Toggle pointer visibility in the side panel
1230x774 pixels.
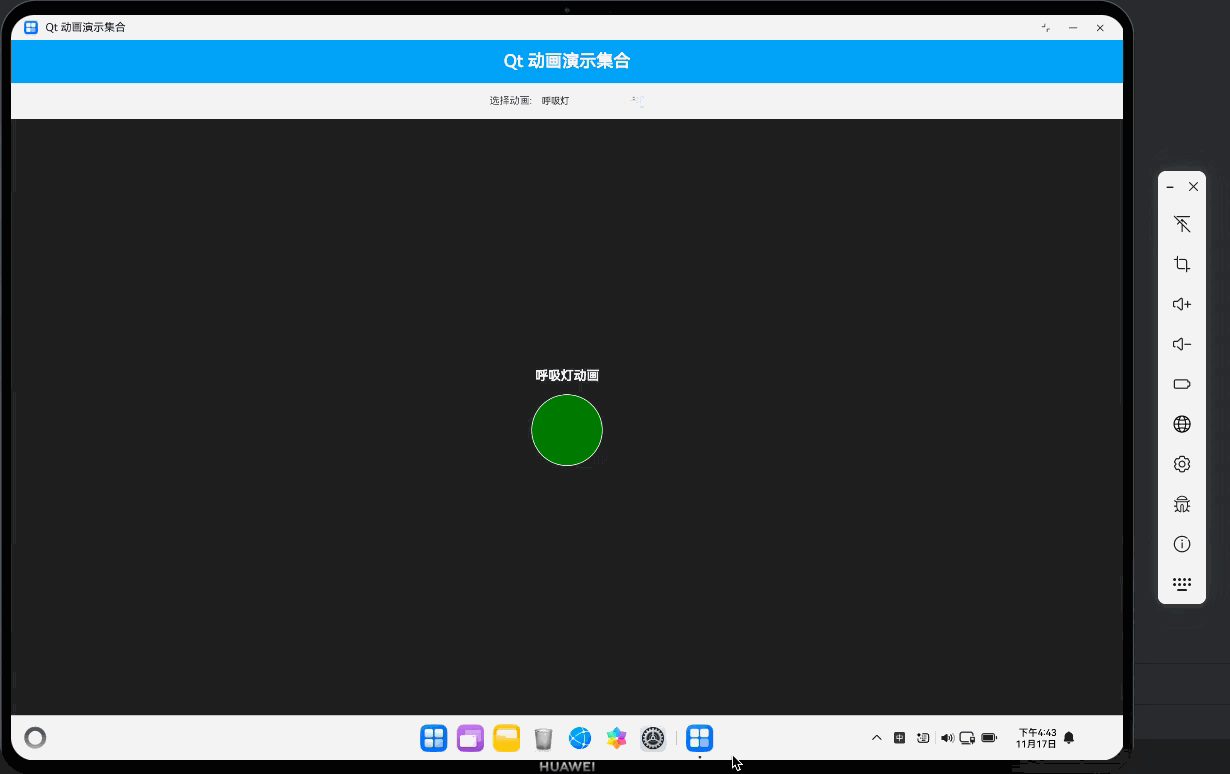tap(1182, 224)
